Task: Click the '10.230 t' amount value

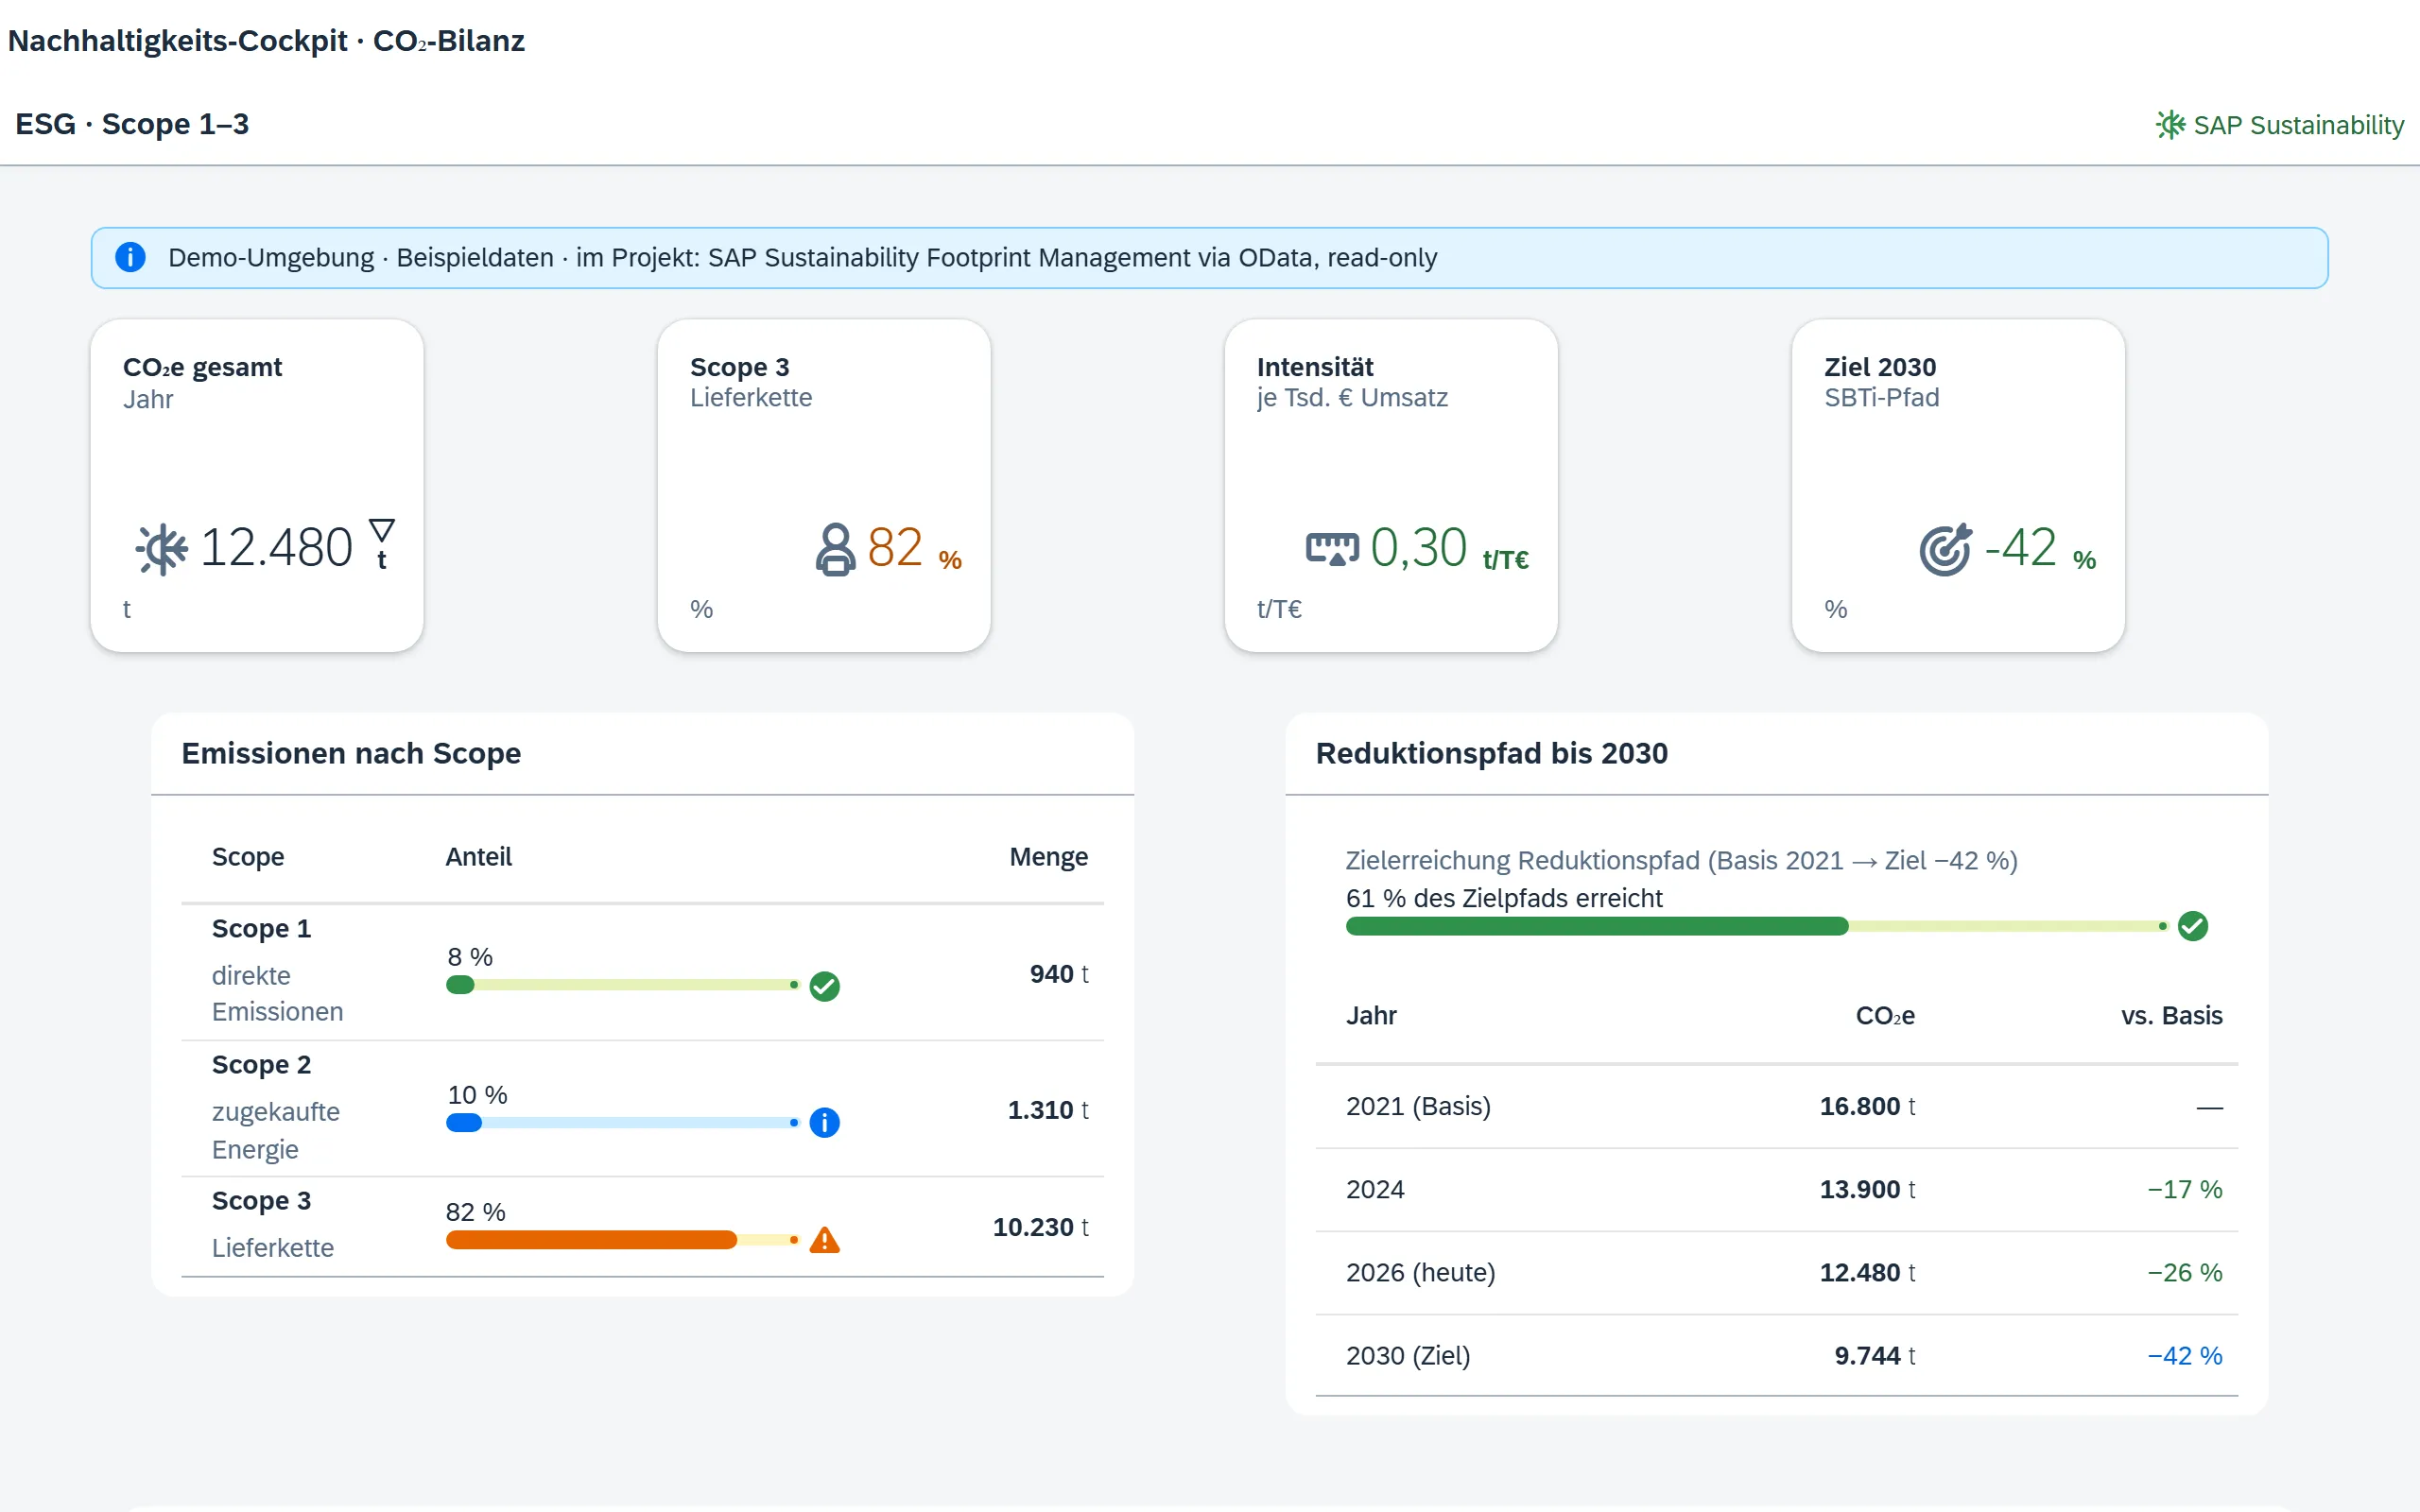Action: click(1040, 1227)
